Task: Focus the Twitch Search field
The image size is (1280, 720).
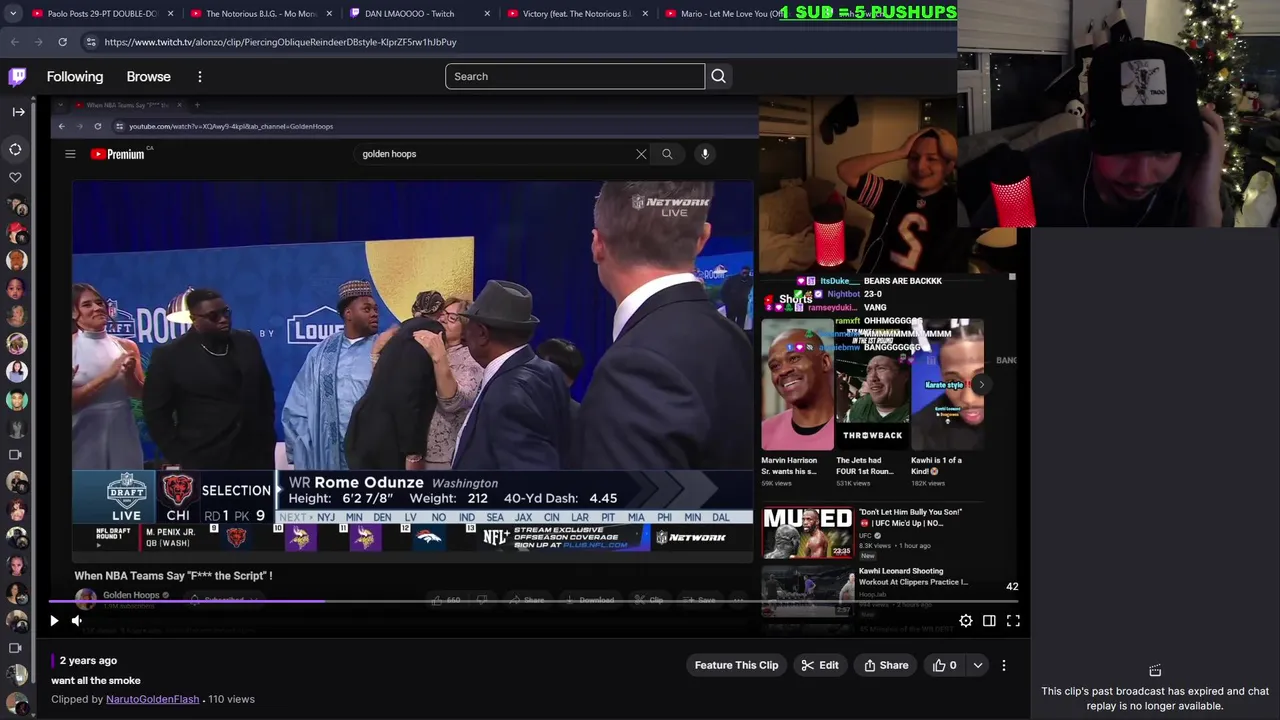Action: tap(575, 77)
